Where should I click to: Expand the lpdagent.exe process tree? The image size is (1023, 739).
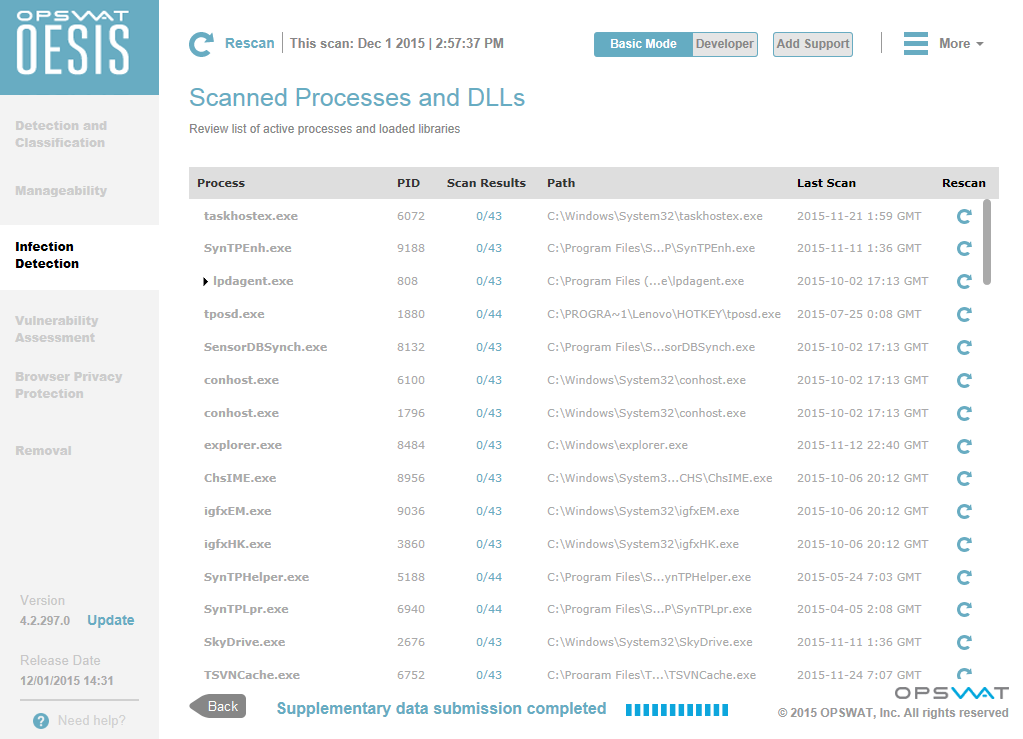tap(206, 282)
